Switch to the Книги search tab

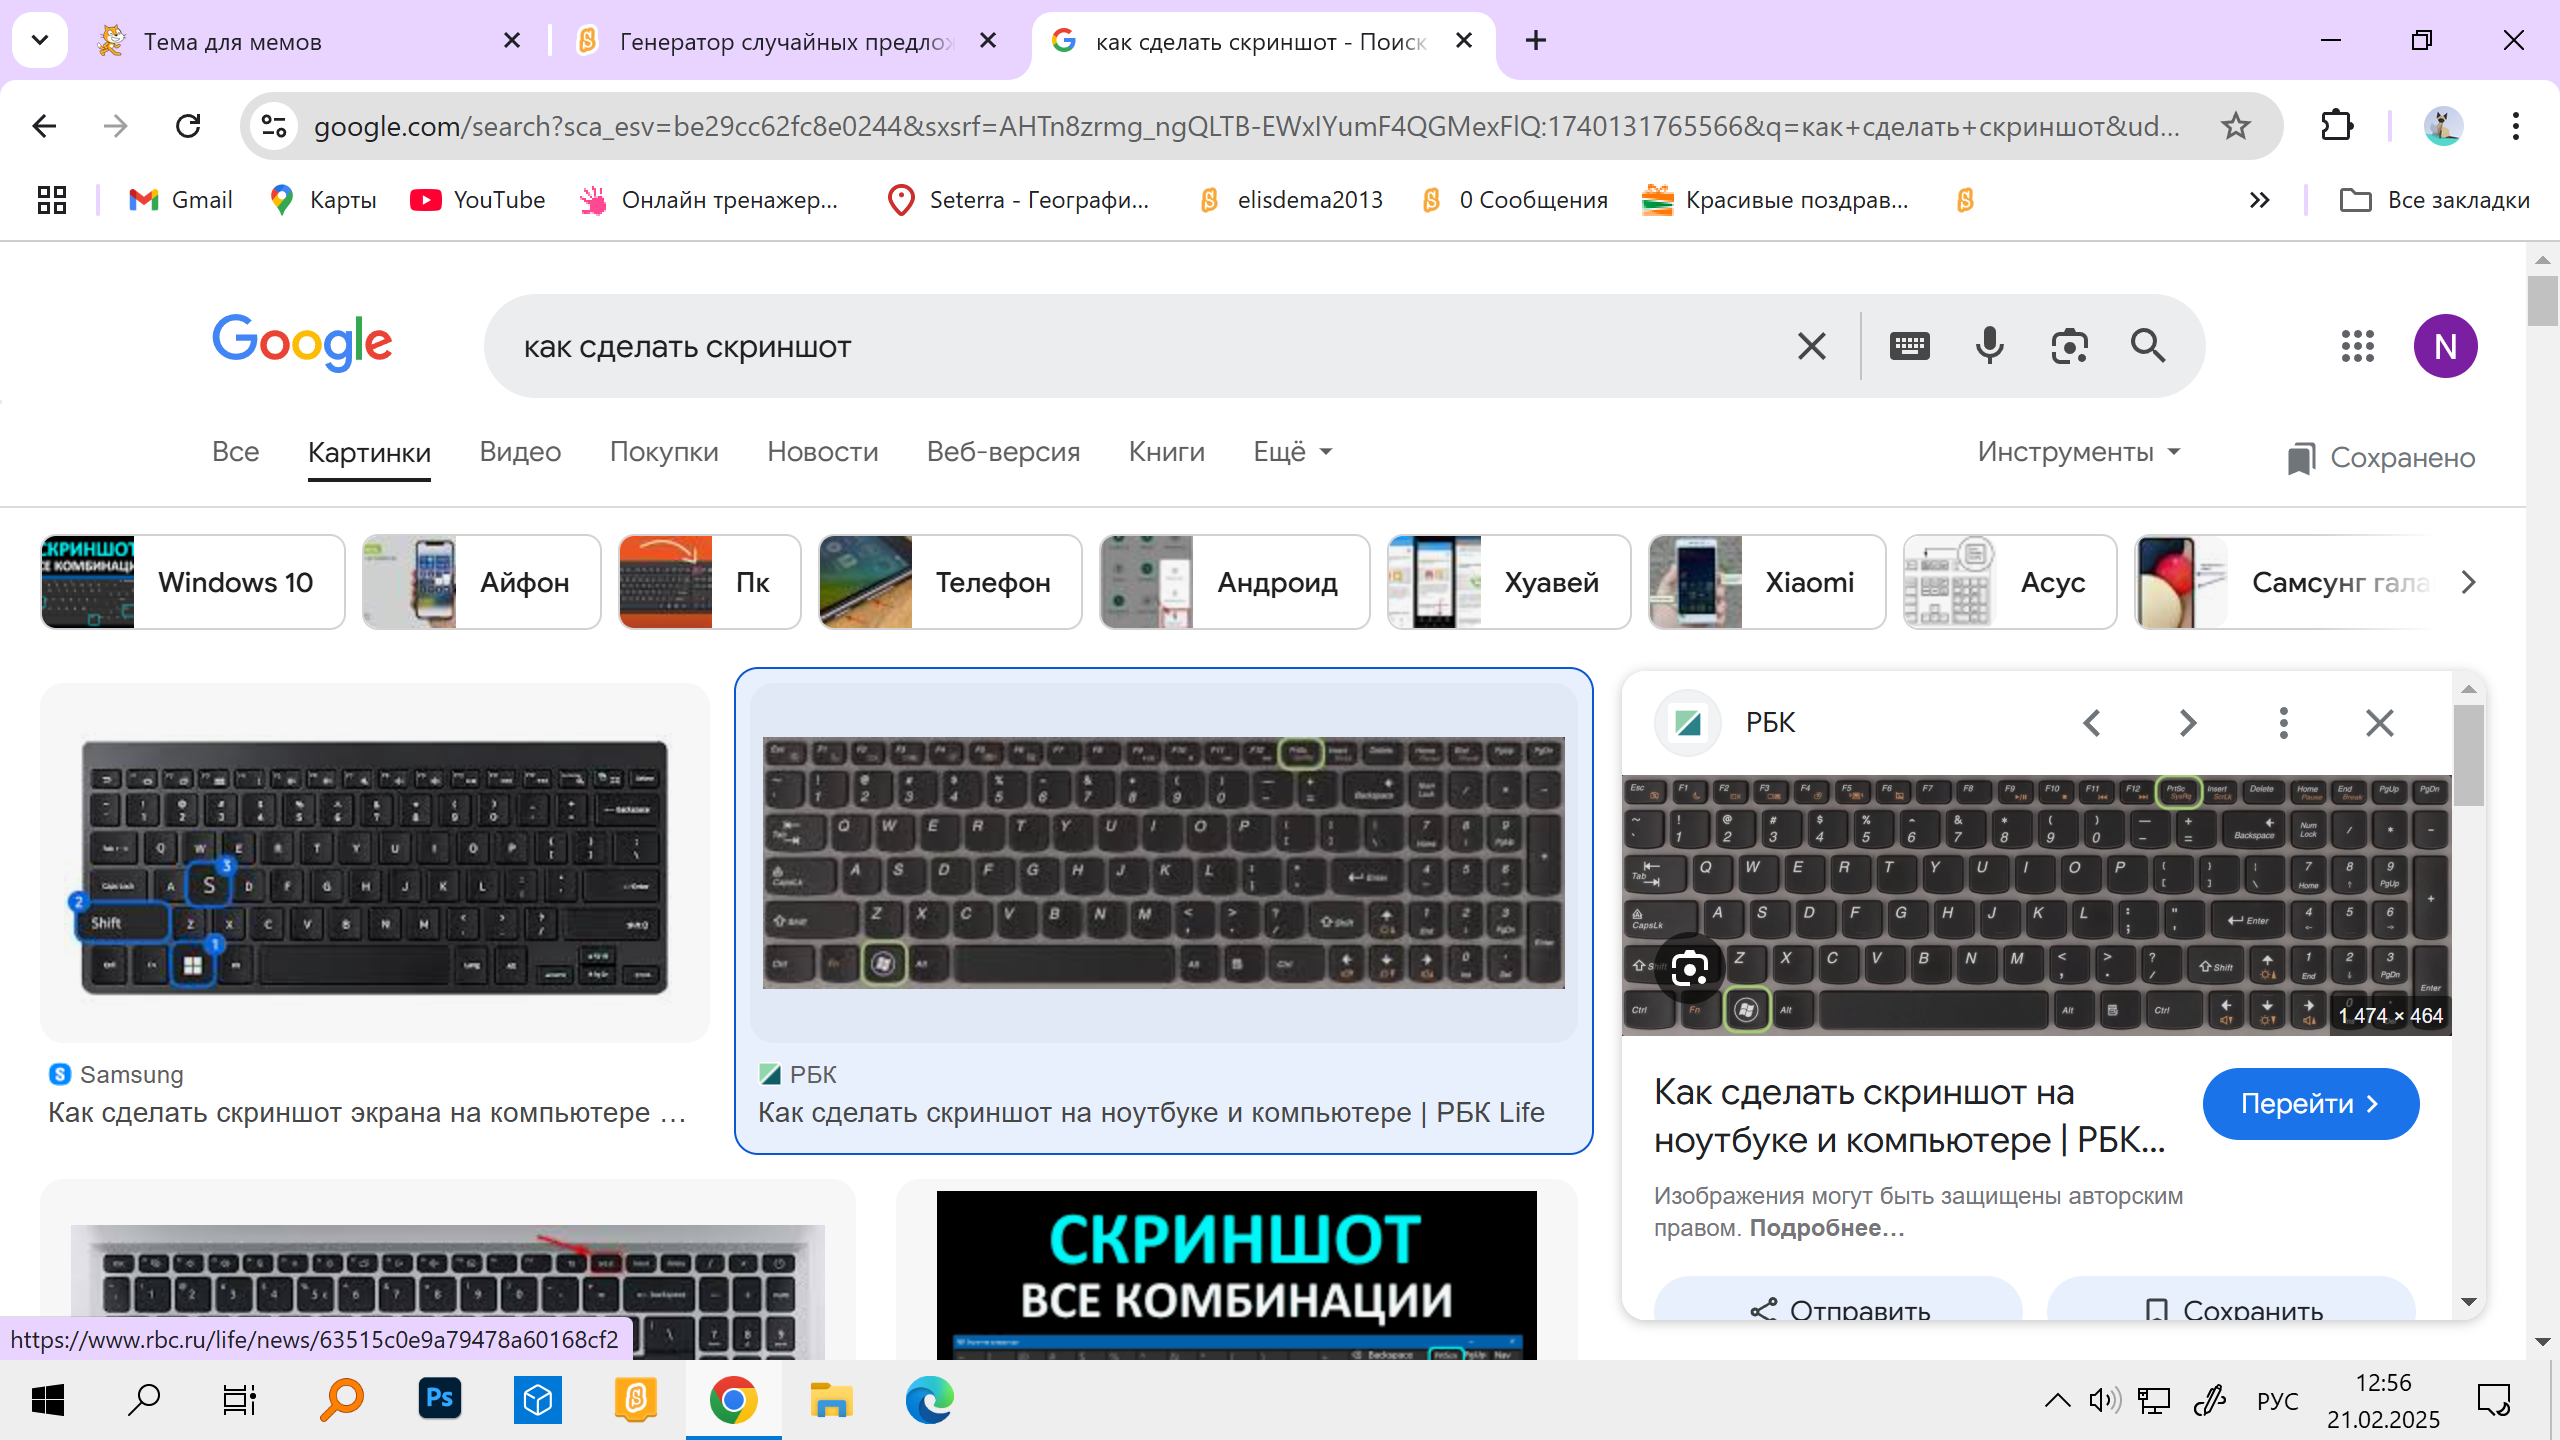tap(1167, 452)
